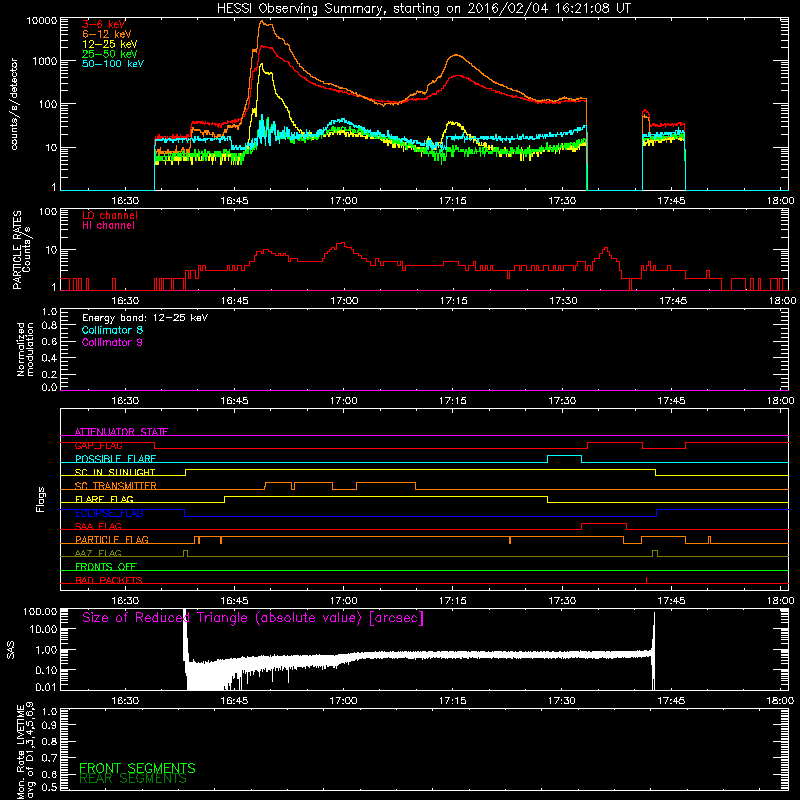
Task: Click the POSSIBLE FLARE raised cyan segment
Action: (564, 456)
